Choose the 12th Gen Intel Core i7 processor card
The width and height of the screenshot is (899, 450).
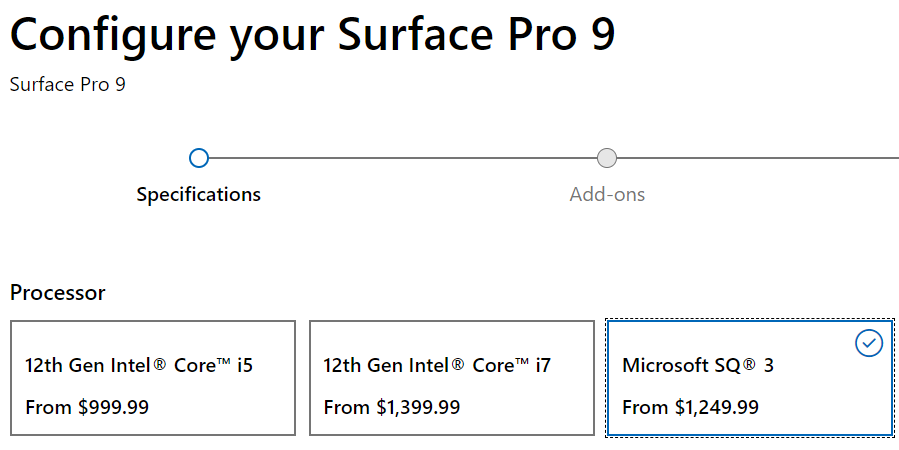click(x=451, y=378)
